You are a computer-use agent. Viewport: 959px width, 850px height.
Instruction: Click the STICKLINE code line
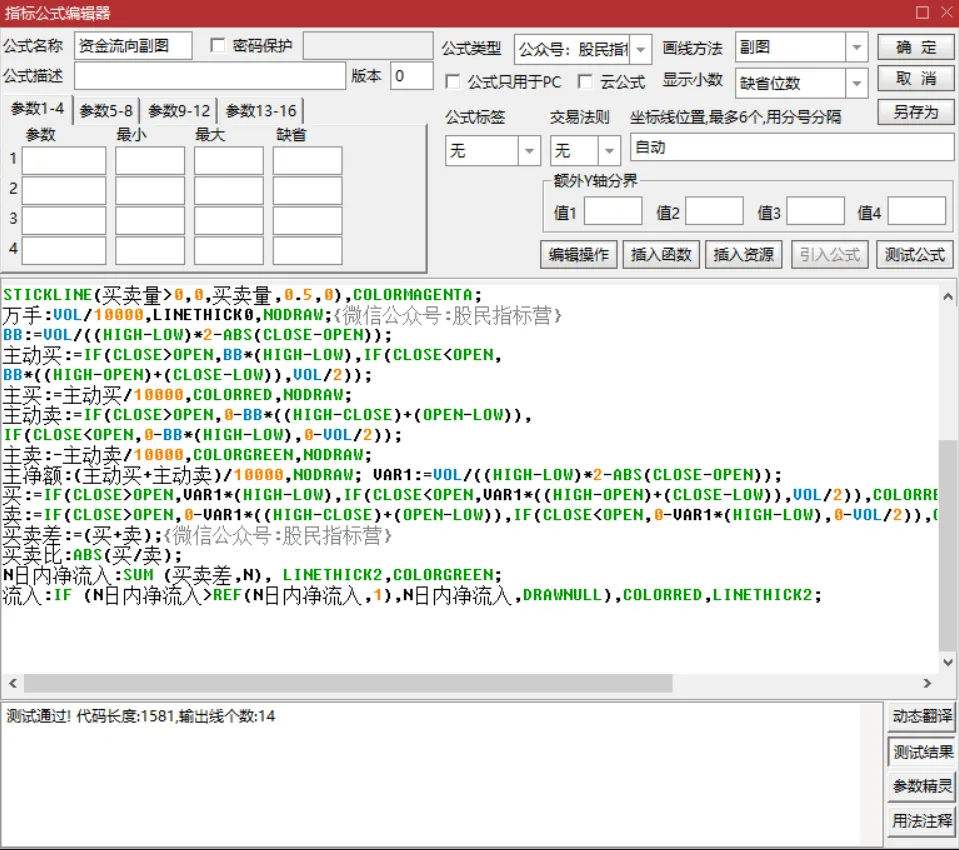pos(242,295)
